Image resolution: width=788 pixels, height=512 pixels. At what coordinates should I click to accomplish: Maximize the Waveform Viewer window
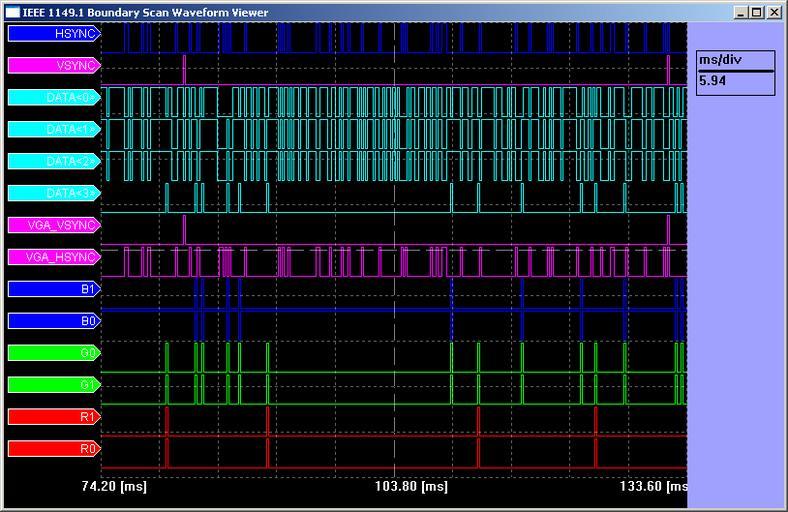point(757,12)
